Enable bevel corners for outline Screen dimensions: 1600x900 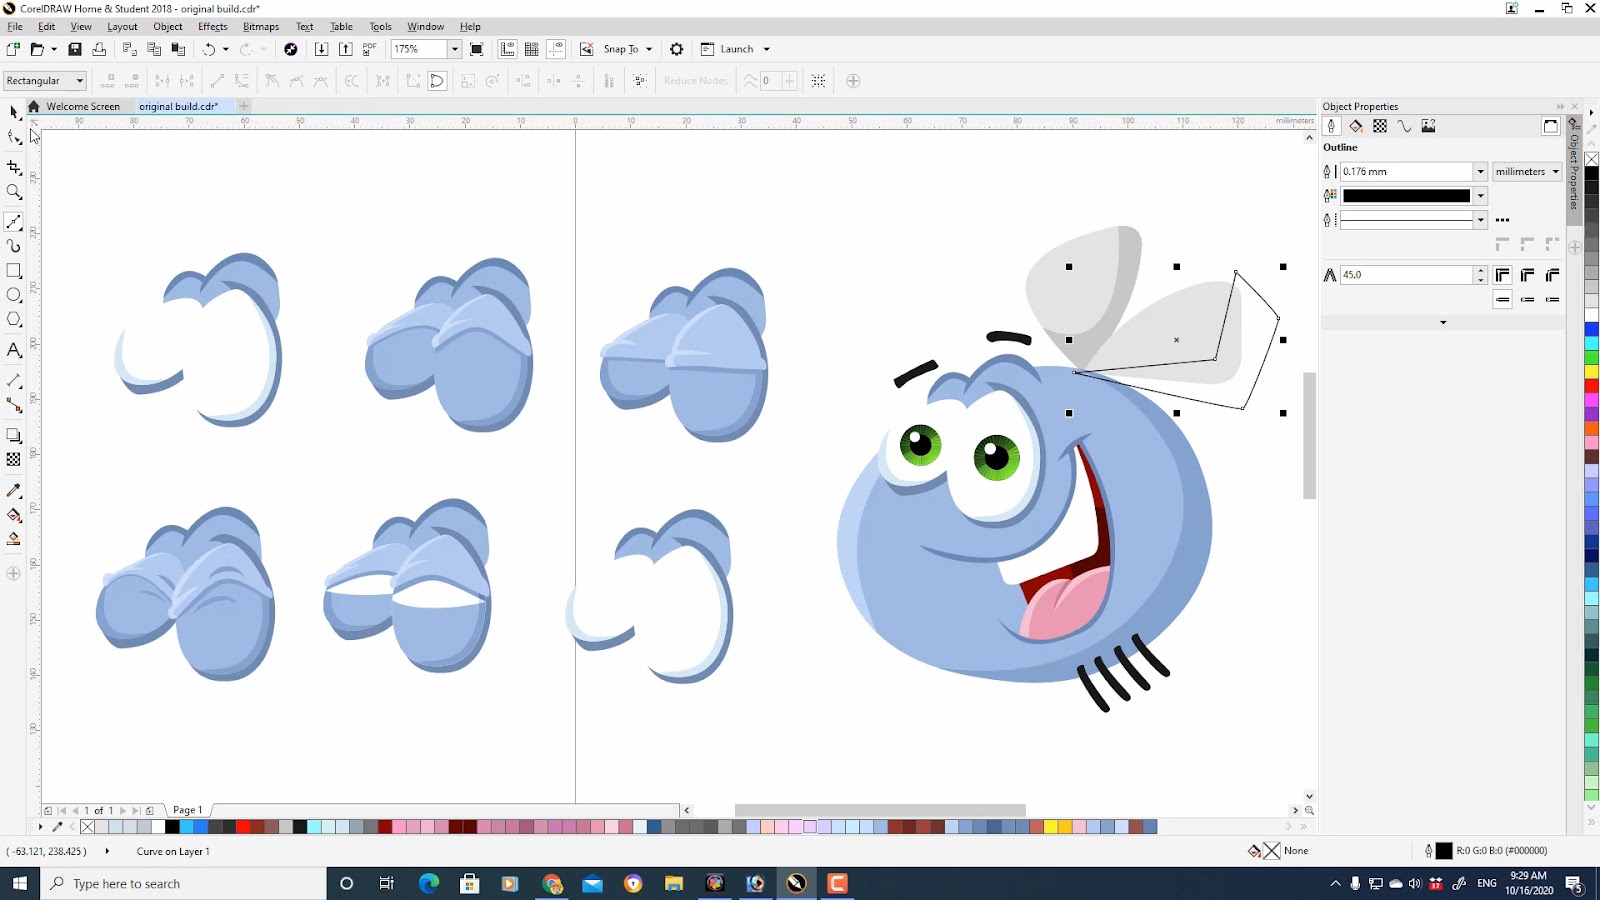coord(1552,275)
